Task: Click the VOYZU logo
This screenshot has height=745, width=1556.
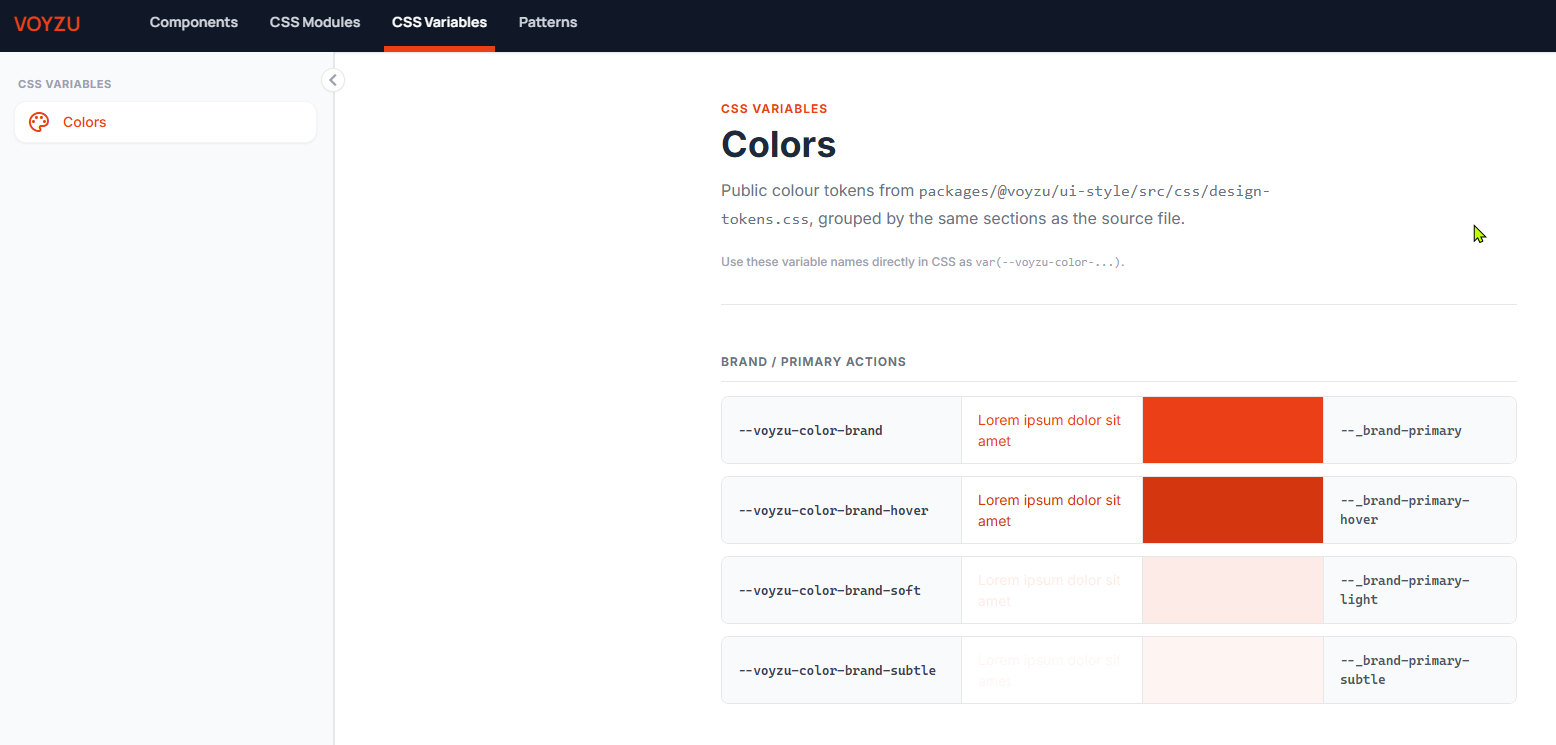Action: point(47,23)
